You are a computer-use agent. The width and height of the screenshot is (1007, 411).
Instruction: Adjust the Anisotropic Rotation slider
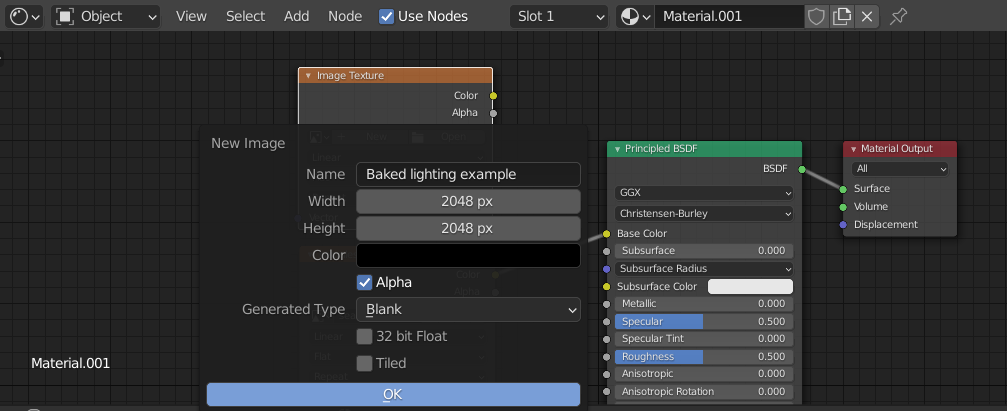tap(704, 392)
